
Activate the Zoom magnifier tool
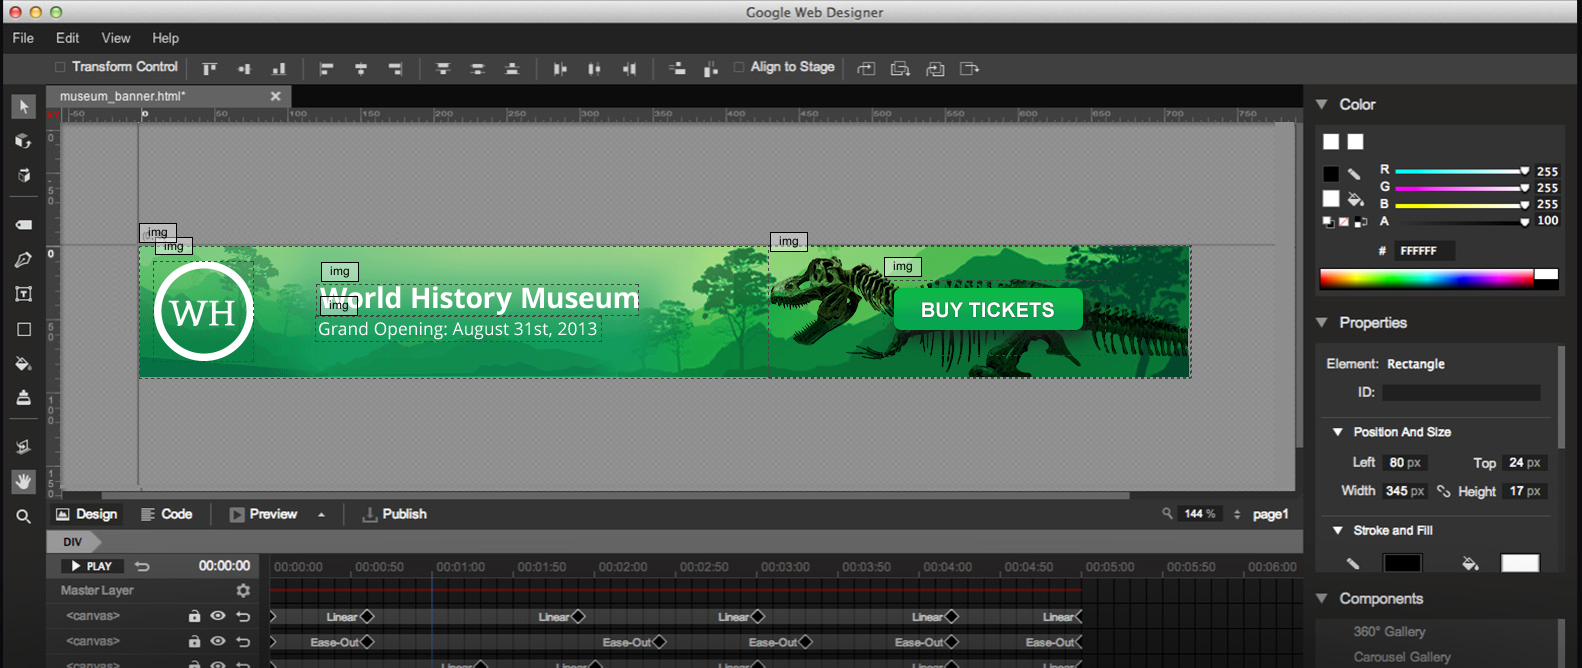23,516
